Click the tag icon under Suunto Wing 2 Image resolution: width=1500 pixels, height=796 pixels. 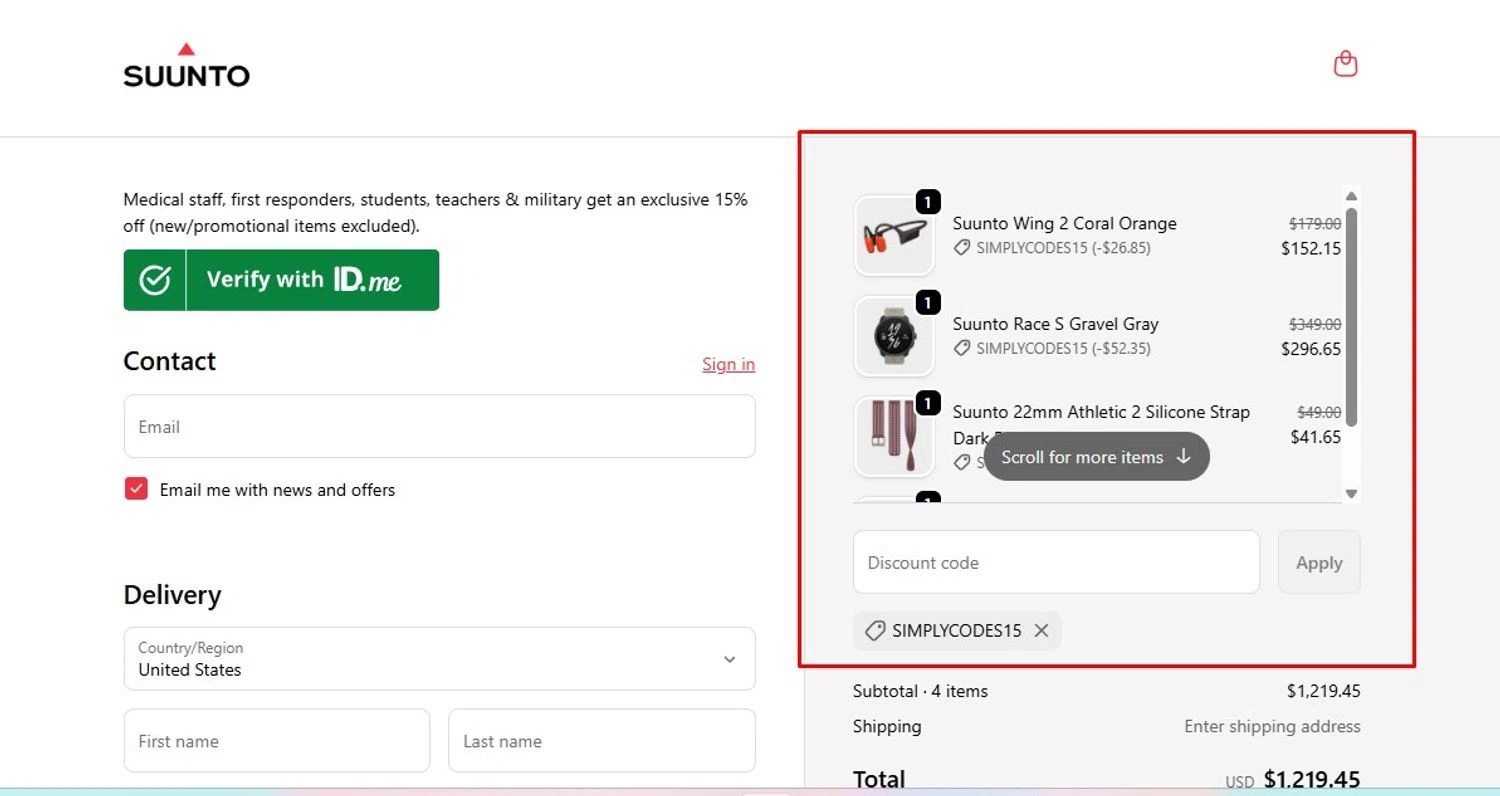tap(962, 247)
